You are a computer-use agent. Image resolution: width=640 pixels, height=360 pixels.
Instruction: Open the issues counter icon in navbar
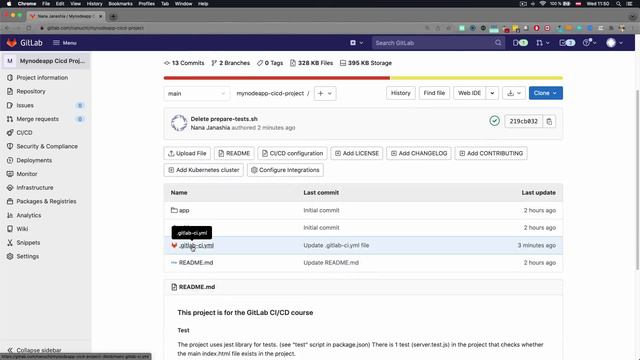(520, 43)
